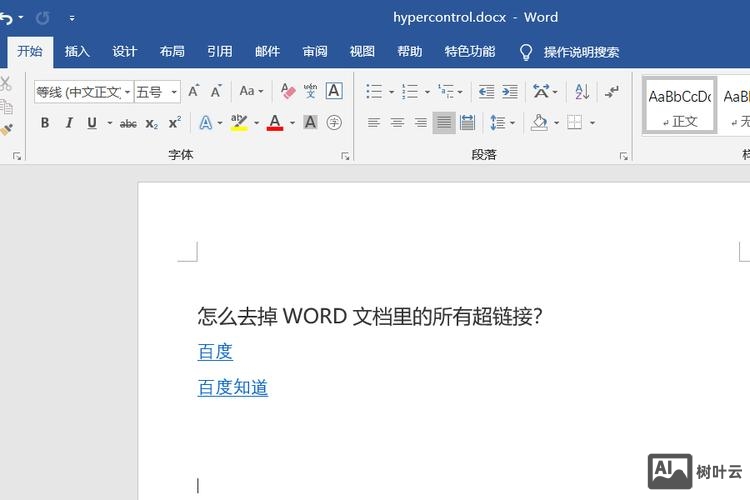Apply red font color
This screenshot has width=750, height=500.
coord(275,122)
